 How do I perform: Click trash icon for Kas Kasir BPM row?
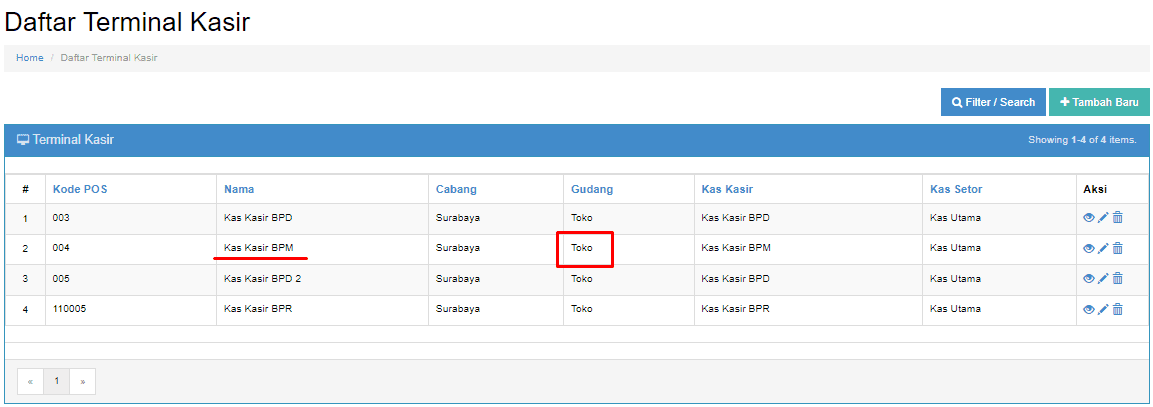tap(1118, 249)
